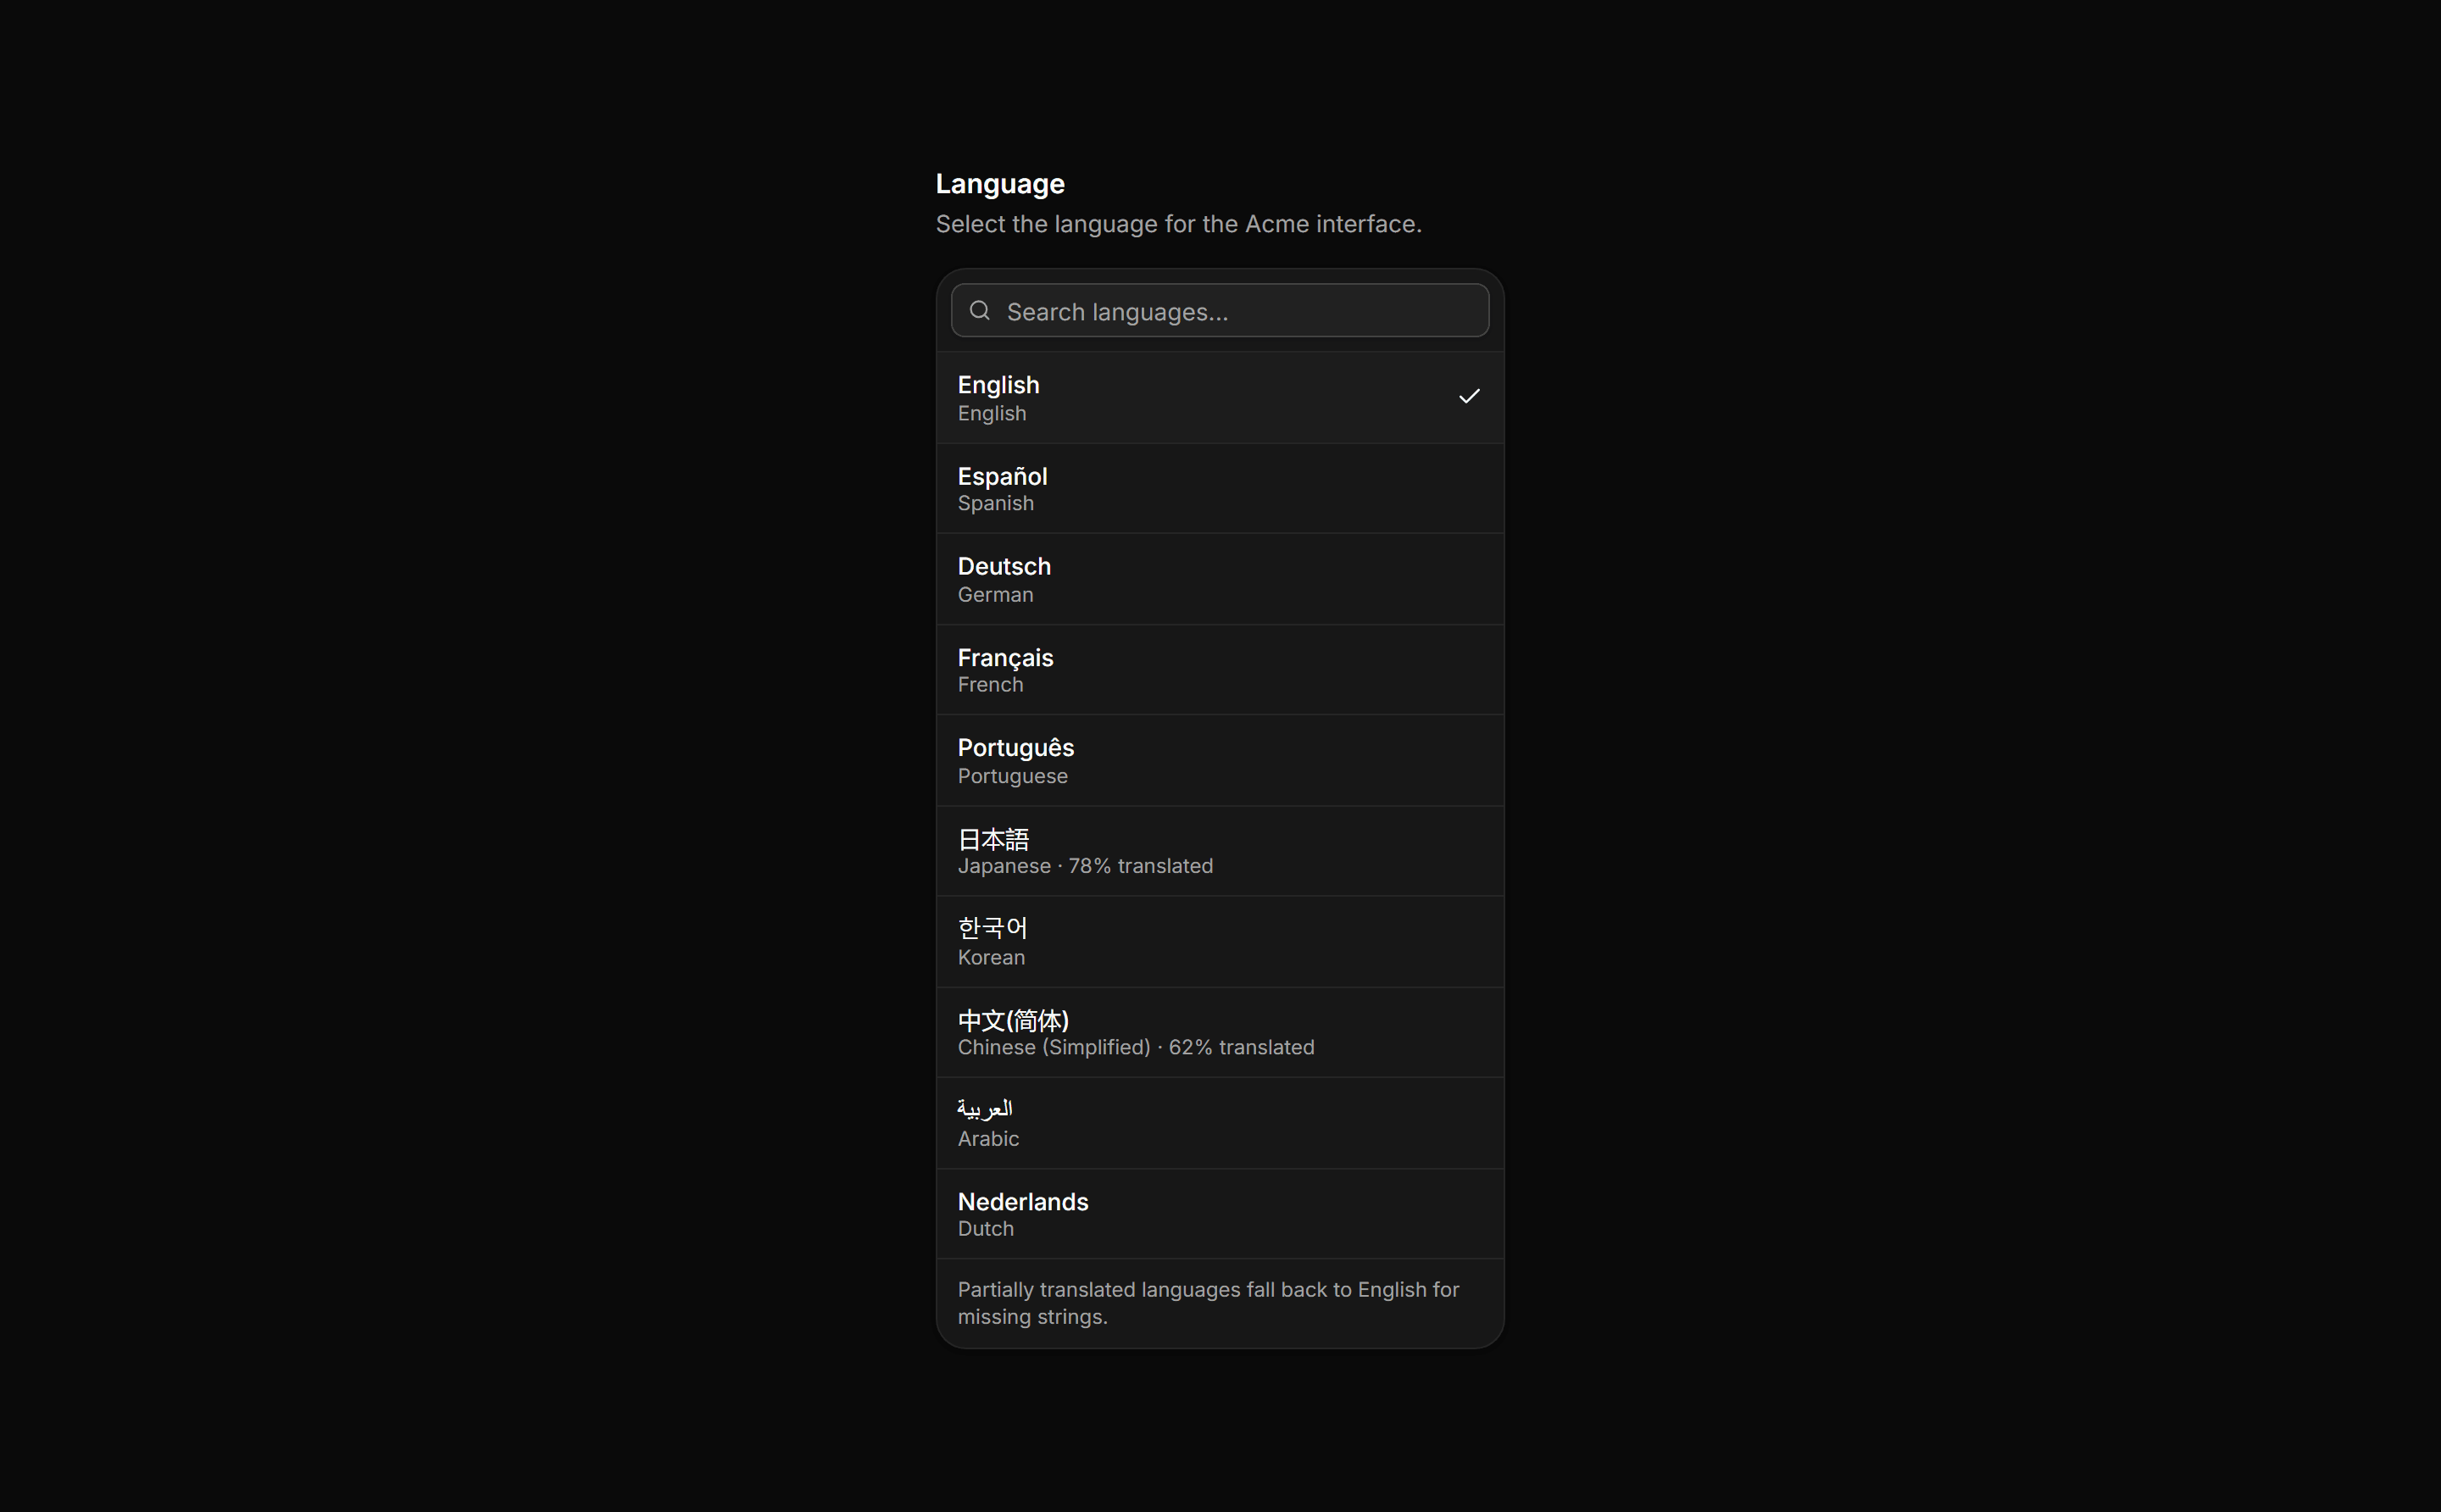Click the 'Spanish' sublabel text
2441x1512 pixels.
coord(996,504)
